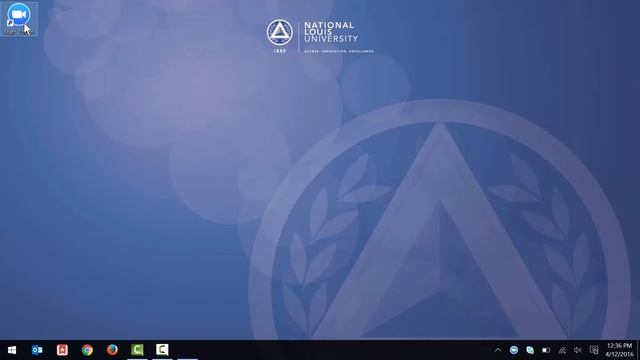Launch Firefox from the taskbar
The image size is (640, 360).
click(112, 350)
